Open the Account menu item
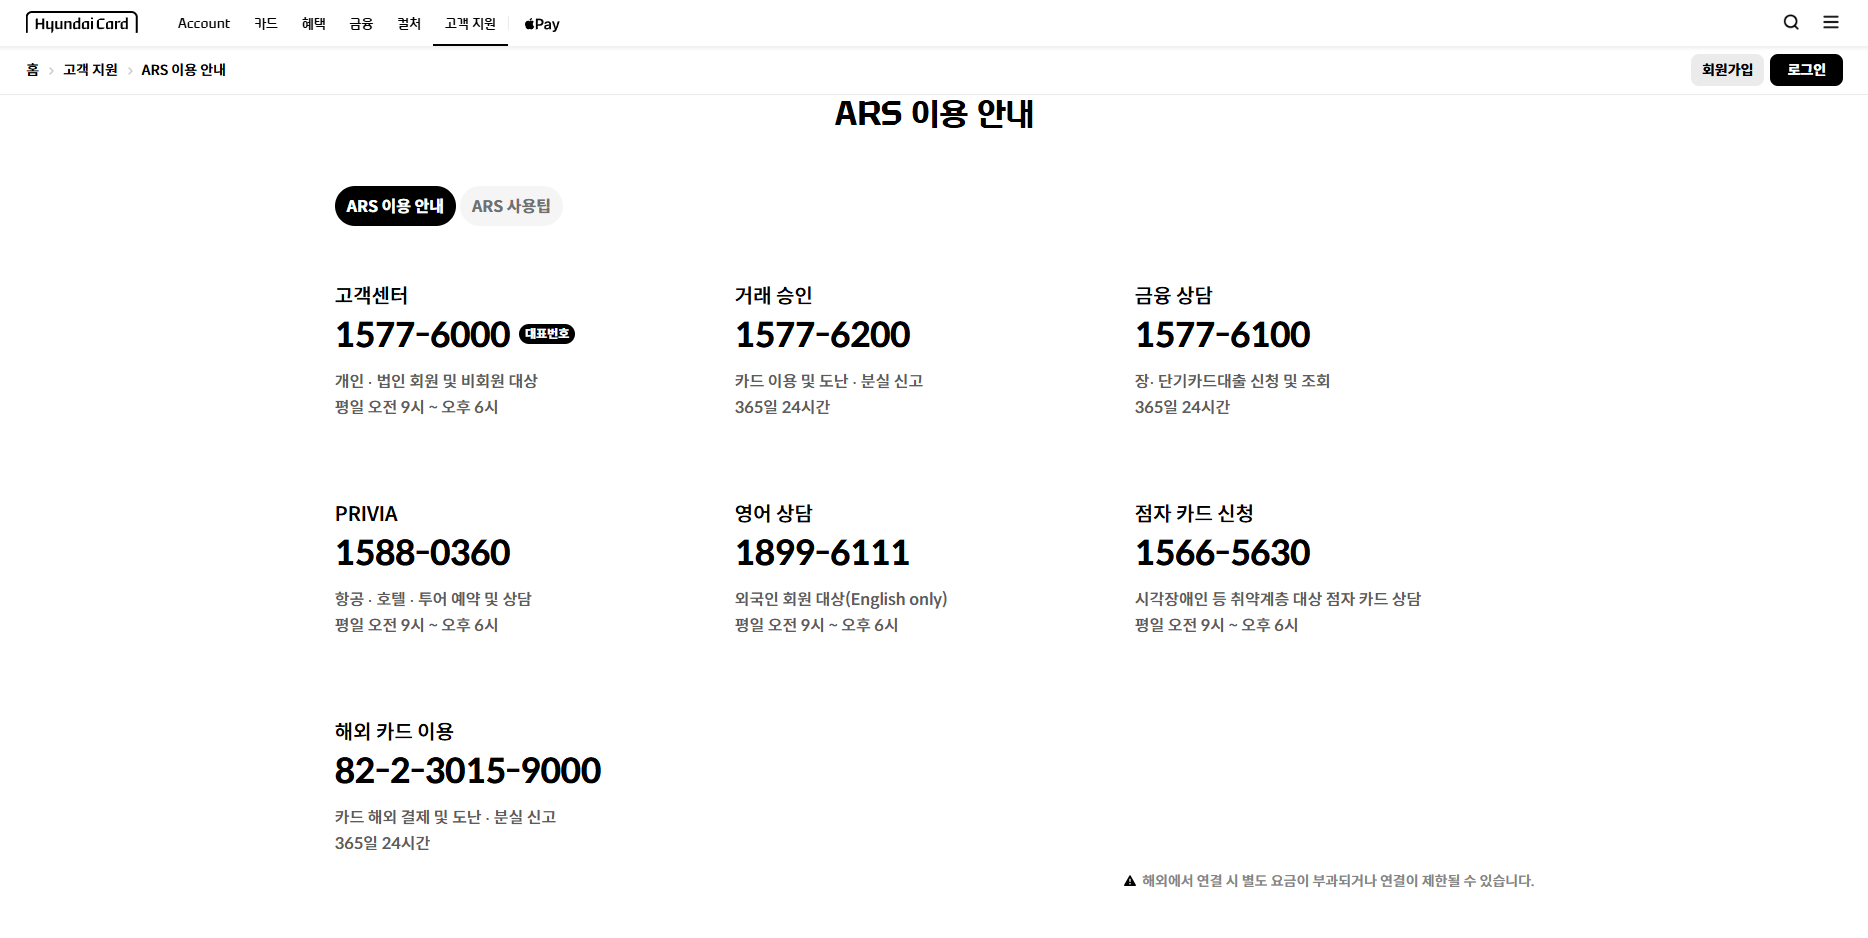 tap(203, 23)
